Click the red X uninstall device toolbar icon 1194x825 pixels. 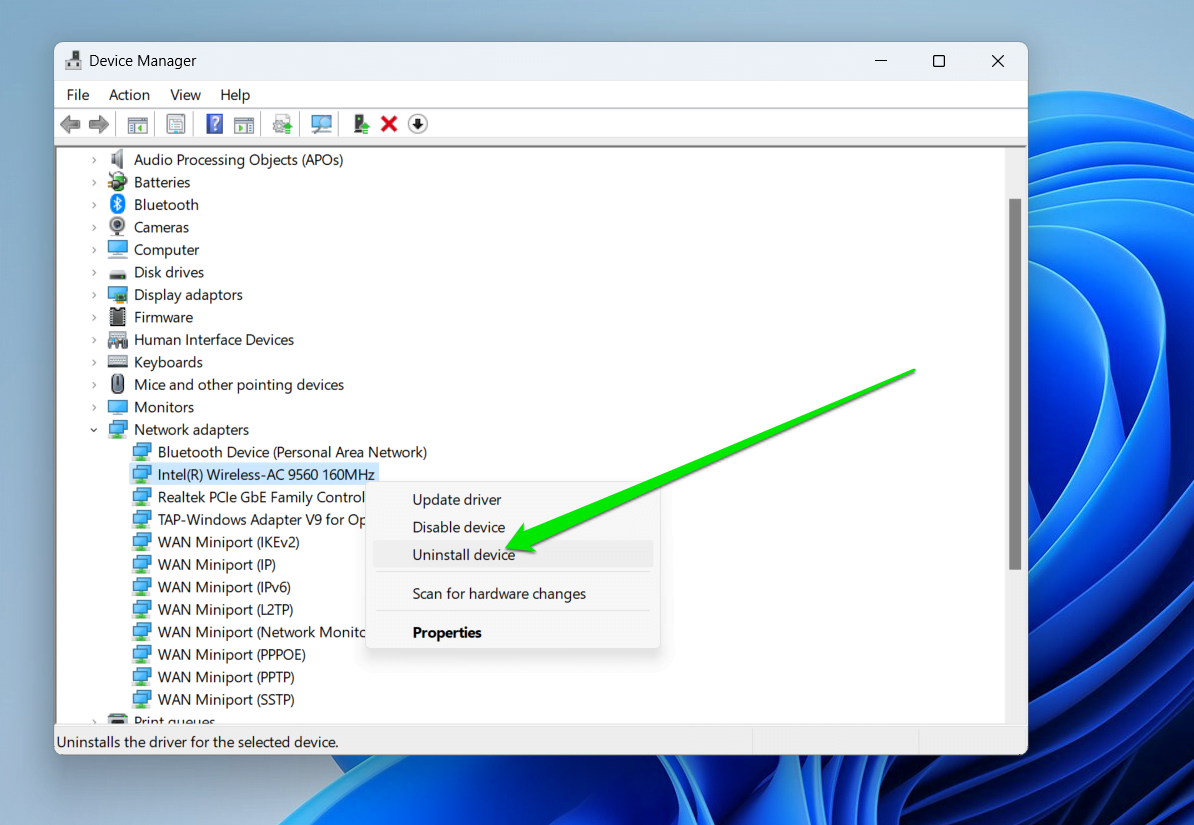click(x=389, y=124)
